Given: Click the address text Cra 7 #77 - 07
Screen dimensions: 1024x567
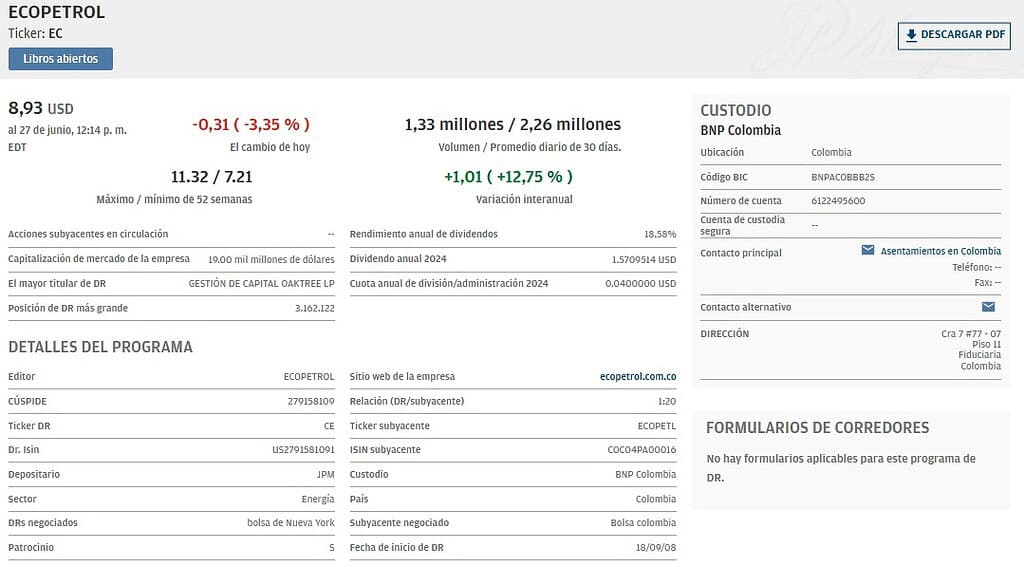Looking at the screenshot, I should point(970,333).
